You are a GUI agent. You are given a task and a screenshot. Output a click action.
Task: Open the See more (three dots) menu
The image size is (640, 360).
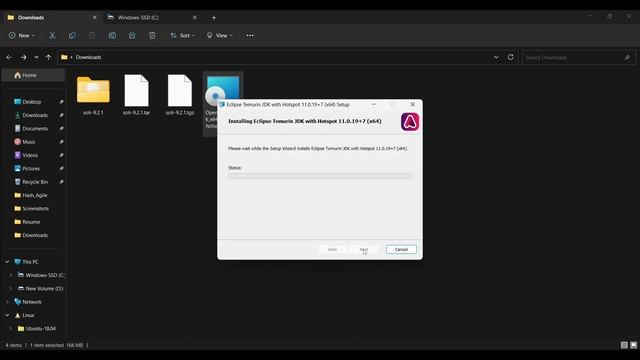pos(250,36)
